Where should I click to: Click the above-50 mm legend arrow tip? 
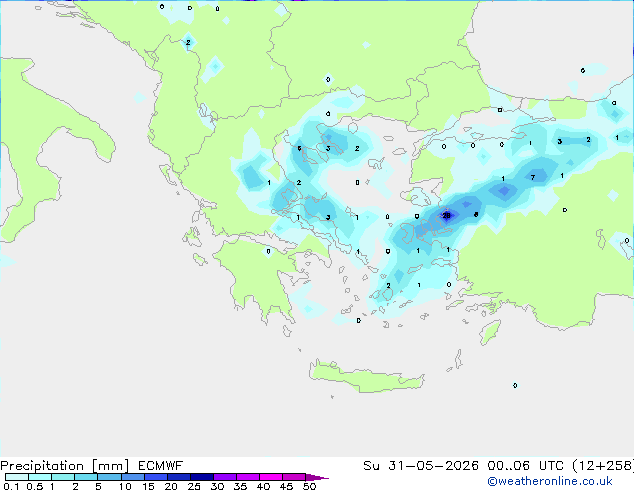click(317, 477)
